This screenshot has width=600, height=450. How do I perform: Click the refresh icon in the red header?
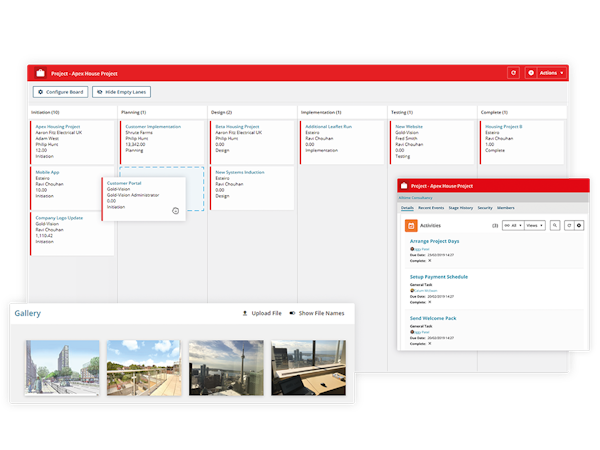(513, 73)
